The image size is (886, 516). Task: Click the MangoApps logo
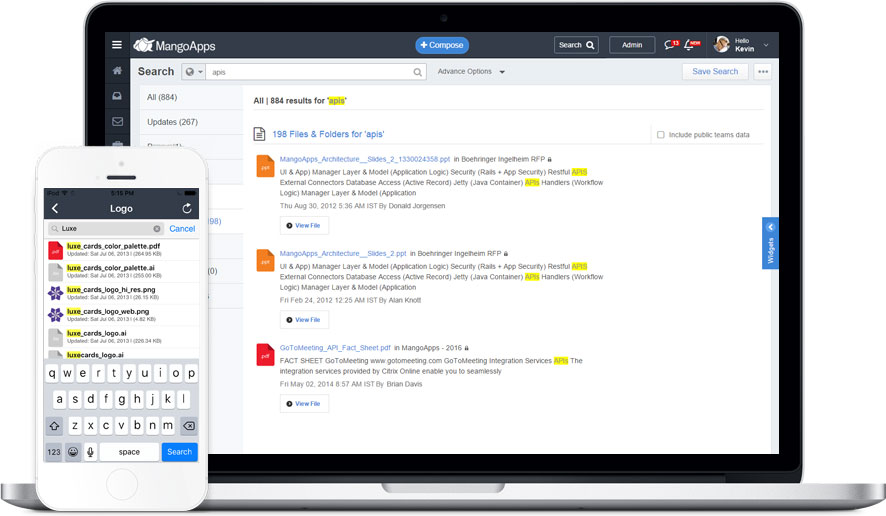[175, 45]
